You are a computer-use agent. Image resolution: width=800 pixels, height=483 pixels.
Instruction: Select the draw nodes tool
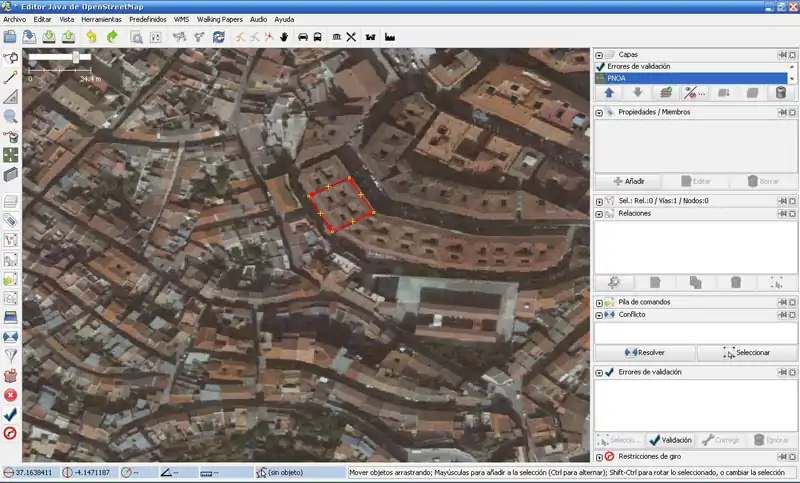click(11, 78)
